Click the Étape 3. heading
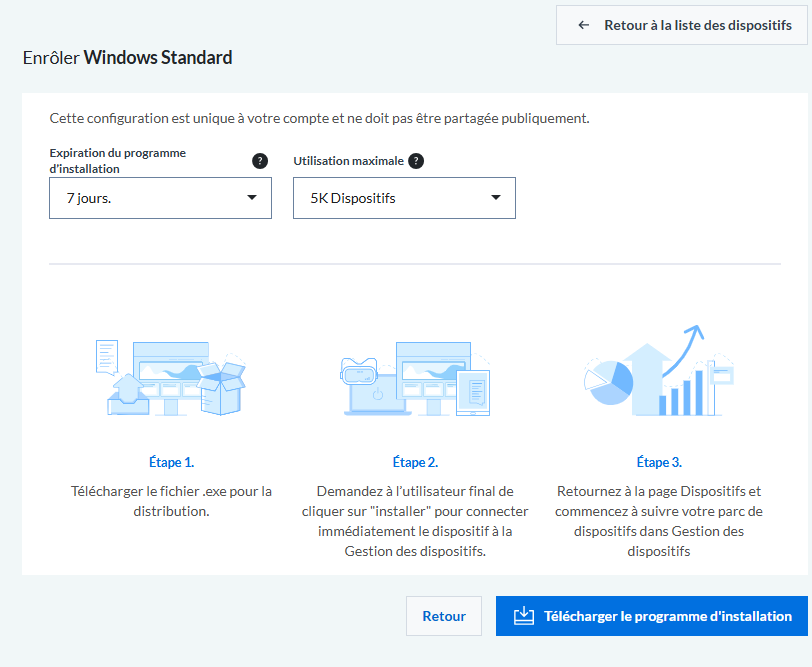812x667 pixels. click(659, 462)
